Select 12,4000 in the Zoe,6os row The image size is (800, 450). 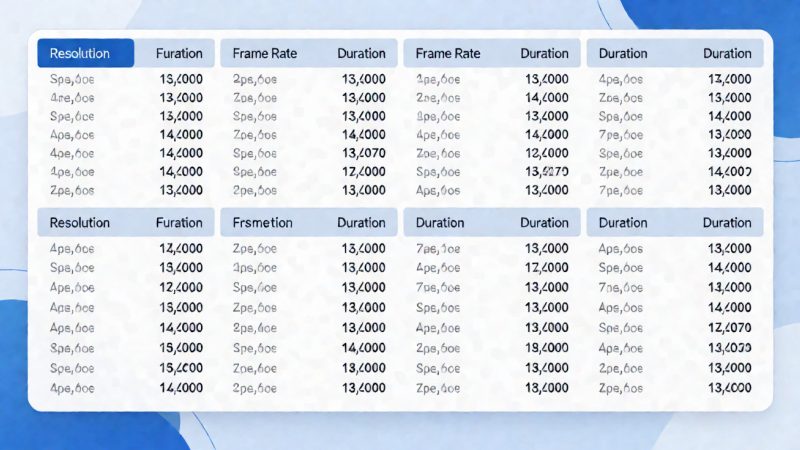pyautogui.click(x=546, y=153)
